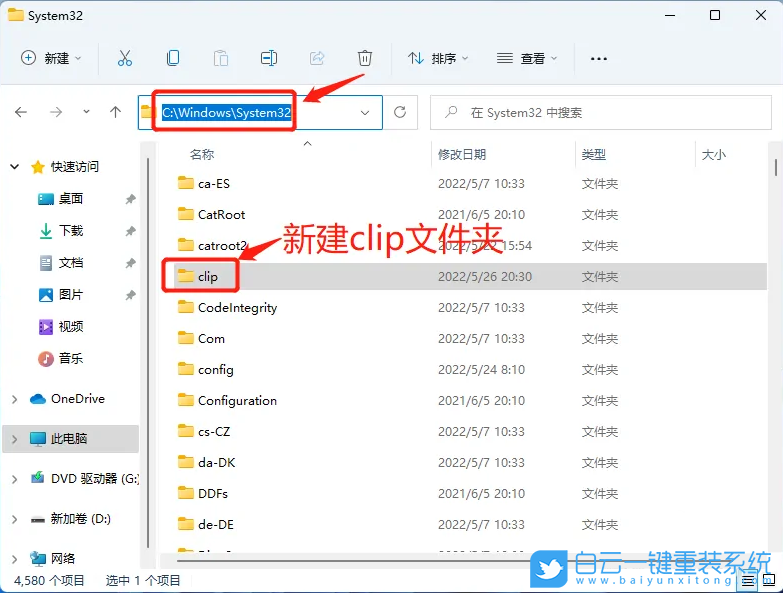Select 此电脑 in navigation pane
This screenshot has height=593, width=783.
69,439
